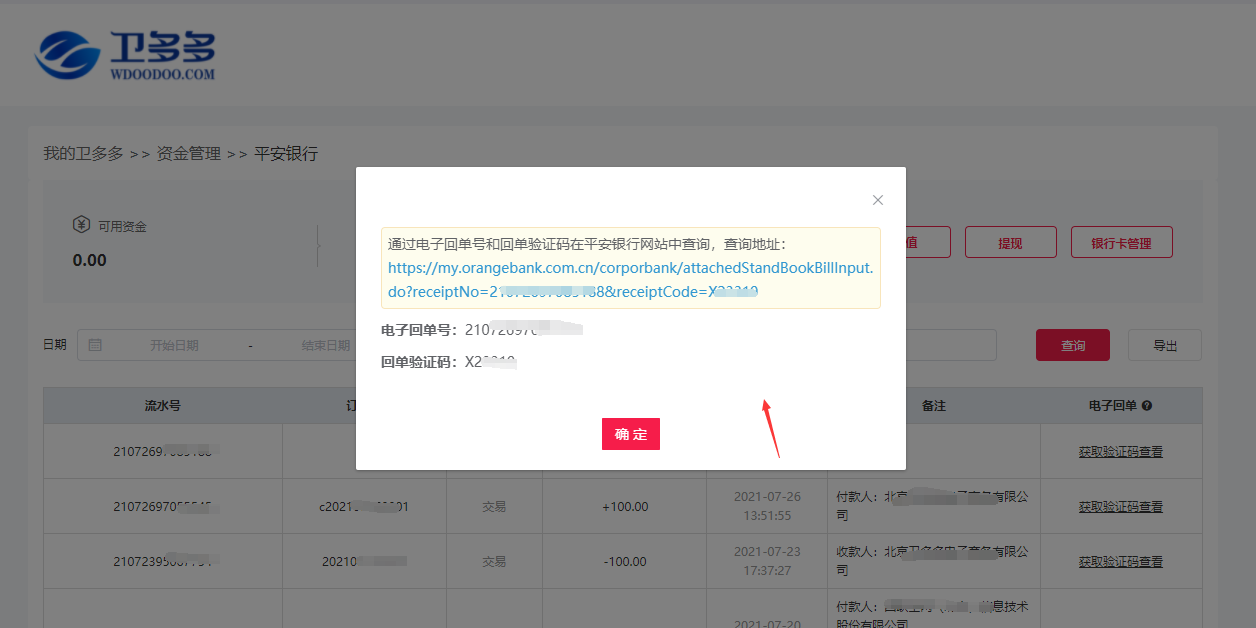Click the 电子回单 column header text

[1113, 406]
